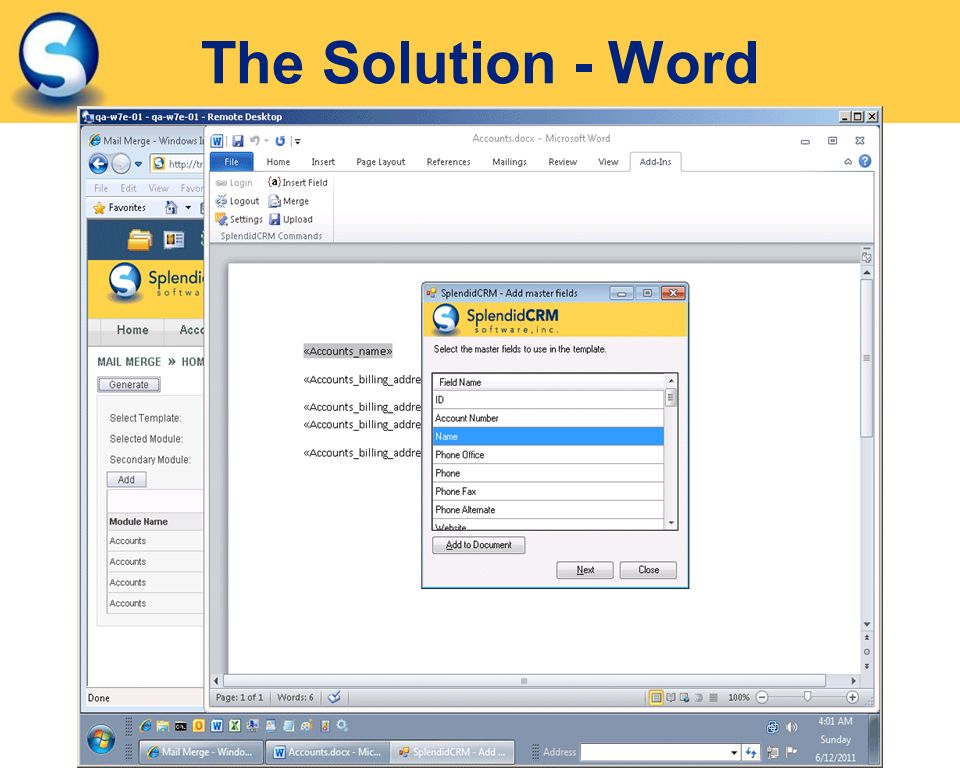960x768 pixels.
Task: Switch to Draft view
Action: 713,697
